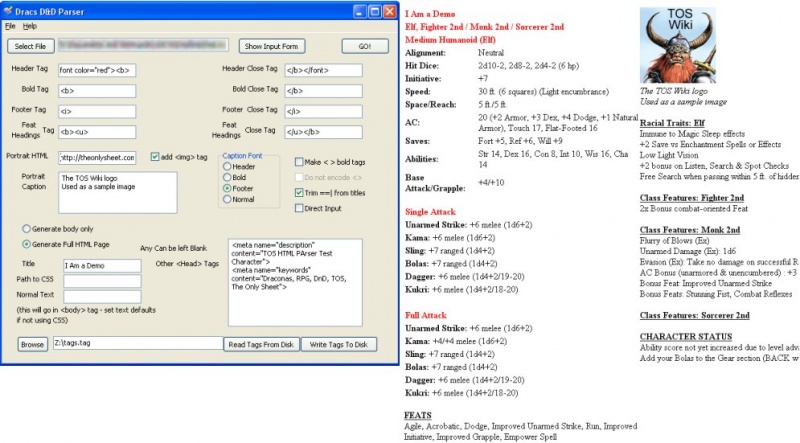This screenshot has width=800, height=443.
Task: Click the Bold Close Tag input field
Action: click(323, 91)
